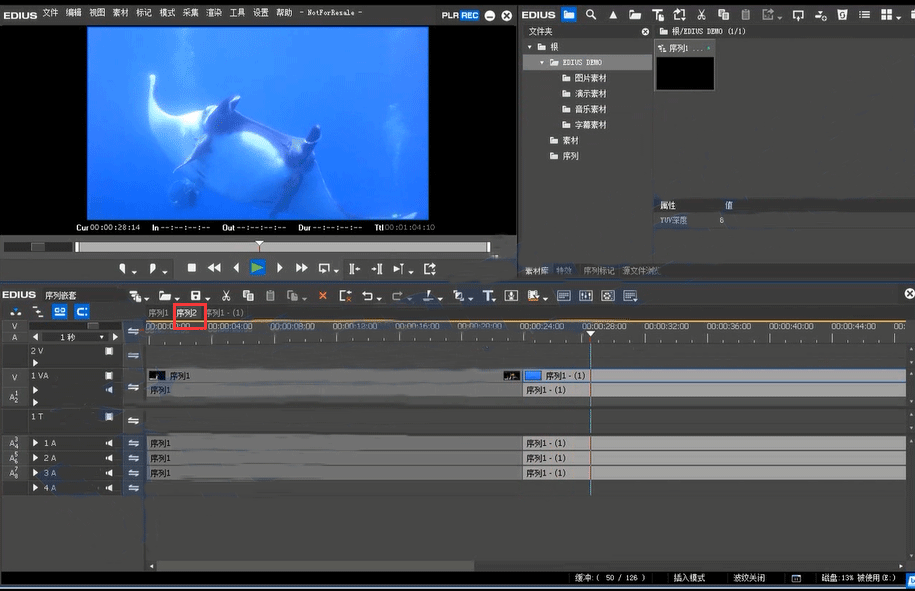Expand the 1VA track header
Viewport: 915px width, 591px height.
click(35, 390)
